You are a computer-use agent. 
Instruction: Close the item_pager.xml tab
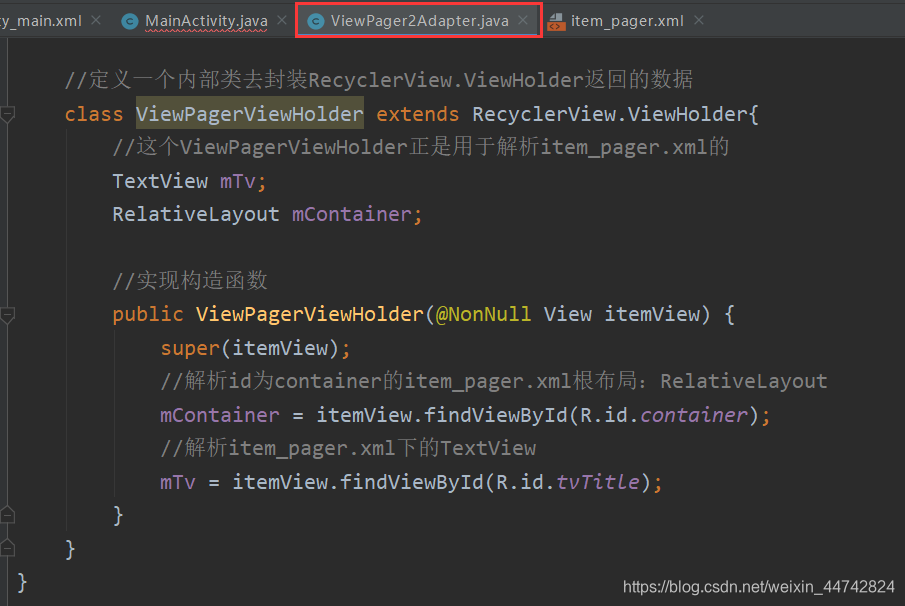tap(699, 20)
